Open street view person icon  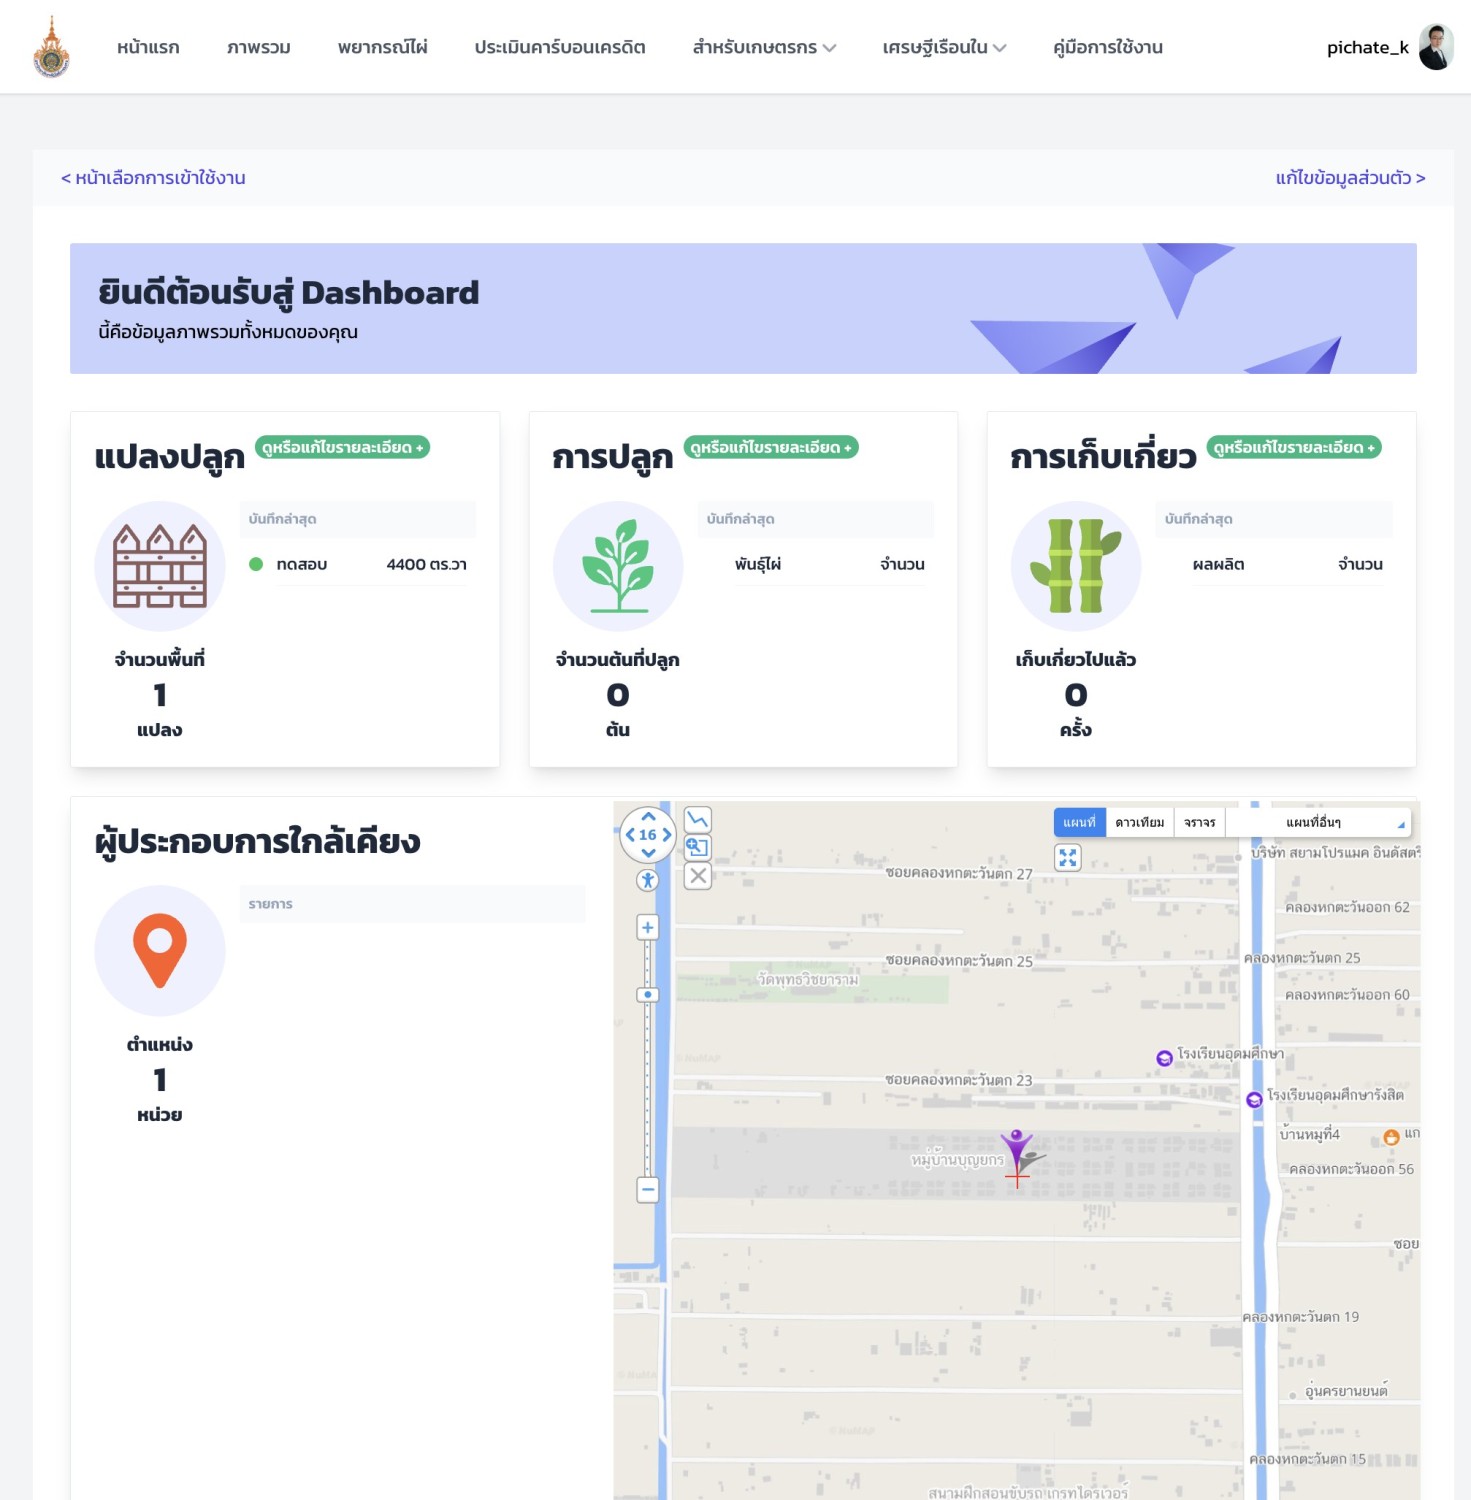(648, 880)
